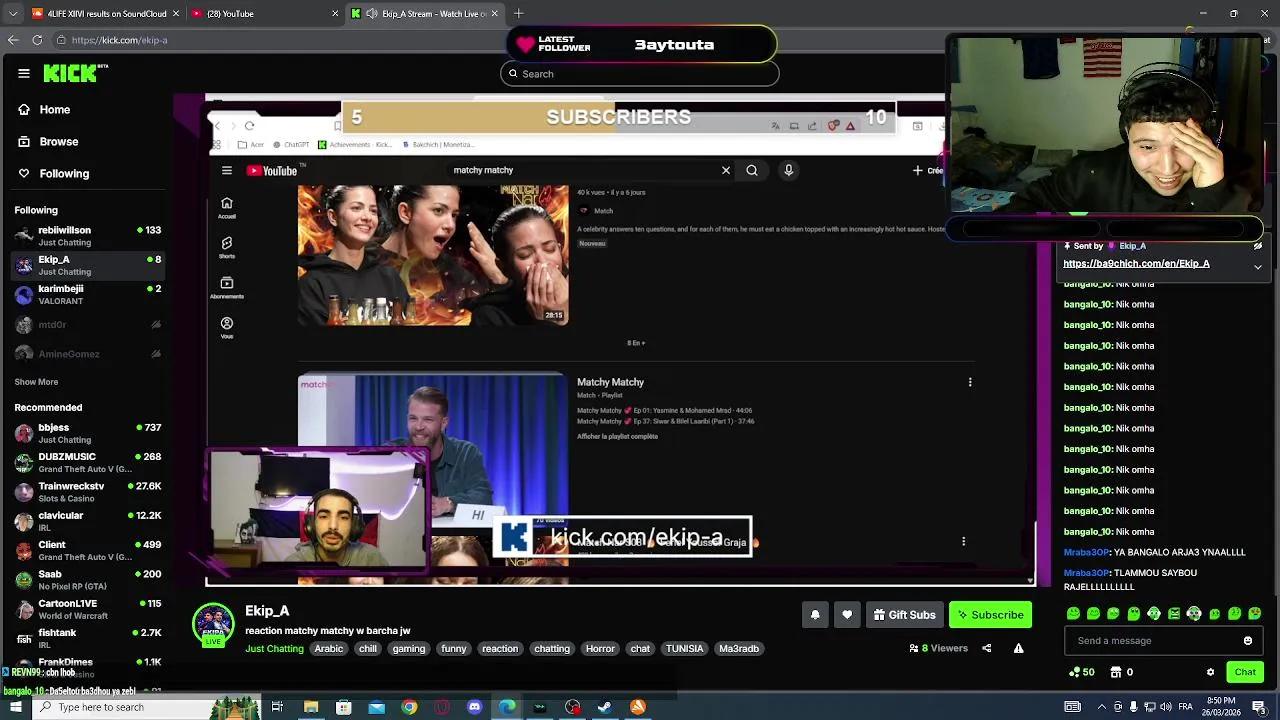The image size is (1280, 720).
Task: Go back in browser history
Action: click(13, 40)
